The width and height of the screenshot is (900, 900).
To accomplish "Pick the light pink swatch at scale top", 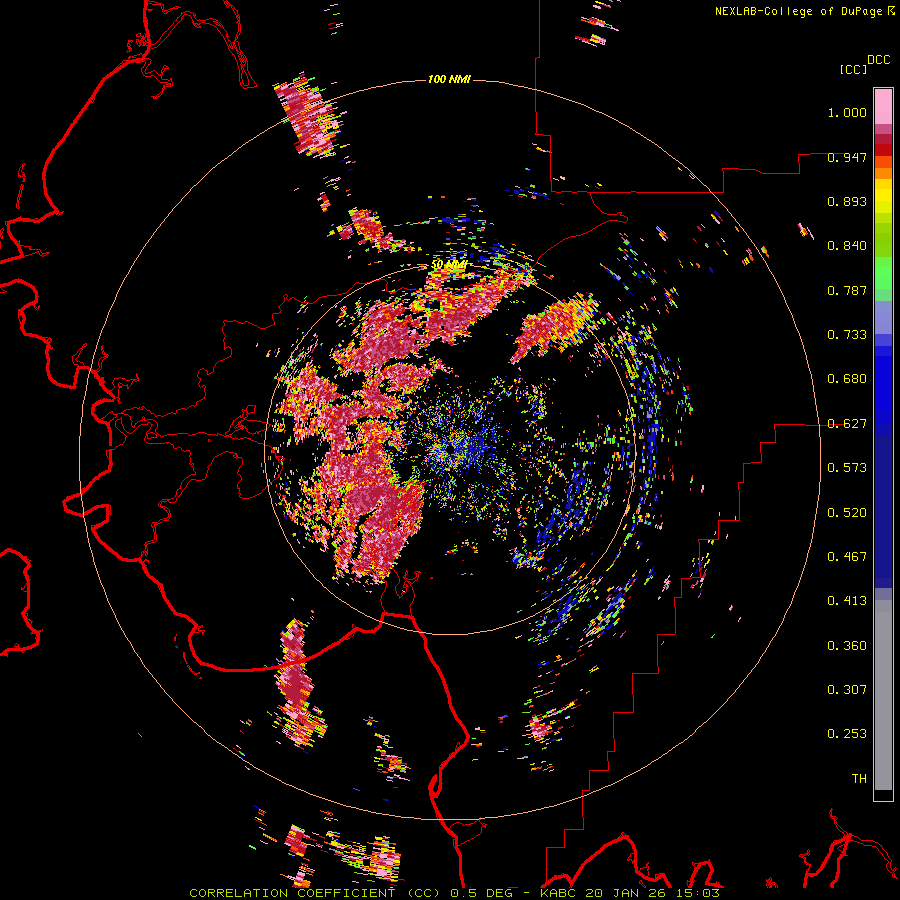I will coord(883,106).
